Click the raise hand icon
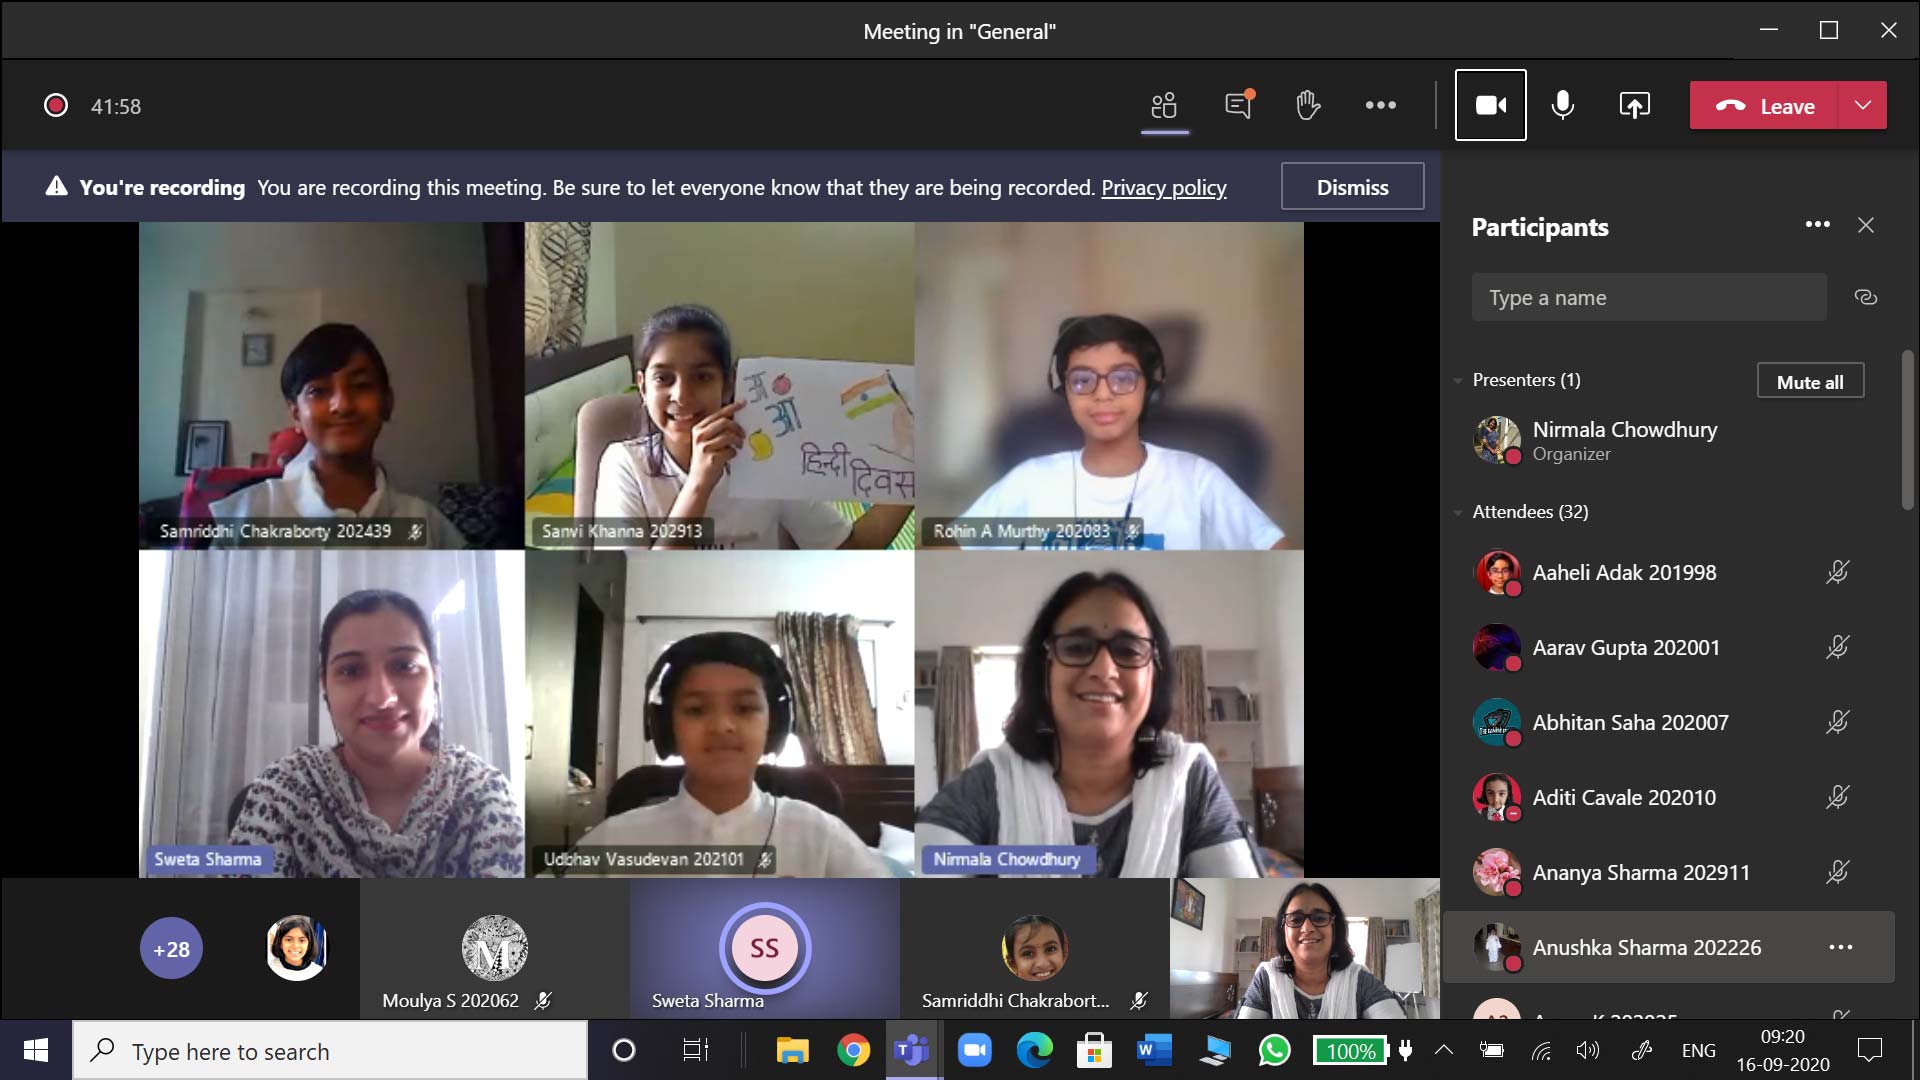The width and height of the screenshot is (1920, 1080). click(x=1307, y=105)
